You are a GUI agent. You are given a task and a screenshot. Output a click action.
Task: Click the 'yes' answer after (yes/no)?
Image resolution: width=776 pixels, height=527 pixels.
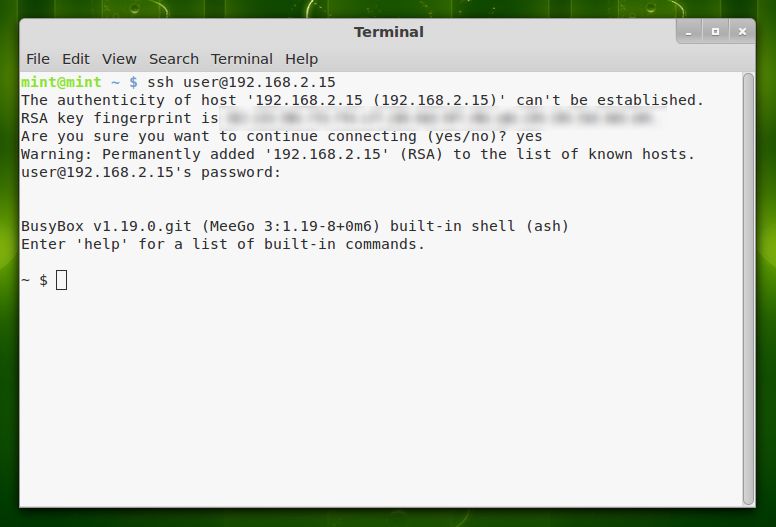[529, 137]
